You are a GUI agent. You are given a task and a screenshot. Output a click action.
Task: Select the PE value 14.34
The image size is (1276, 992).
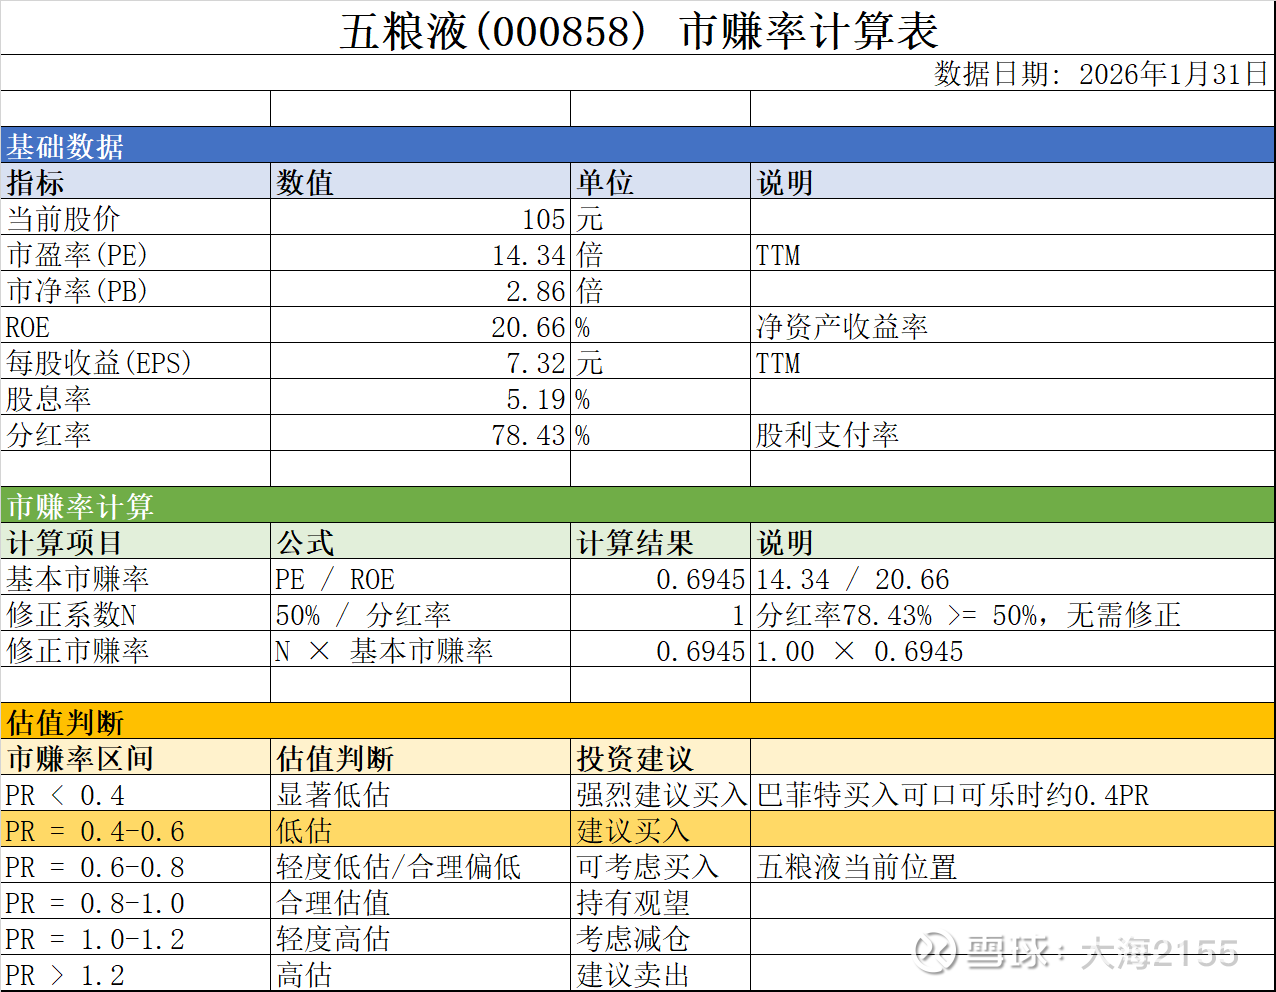pyautogui.click(x=420, y=253)
